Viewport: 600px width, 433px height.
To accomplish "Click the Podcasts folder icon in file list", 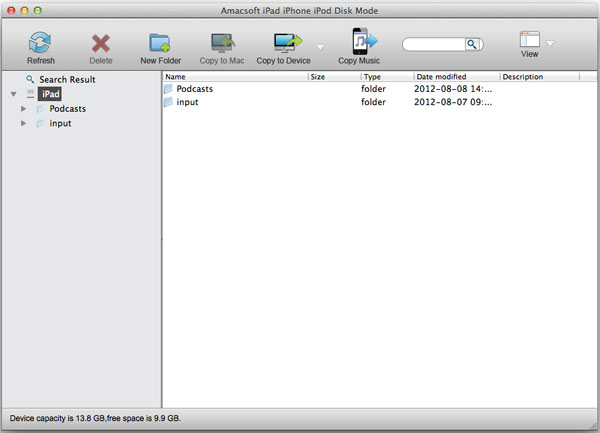I will 168,89.
